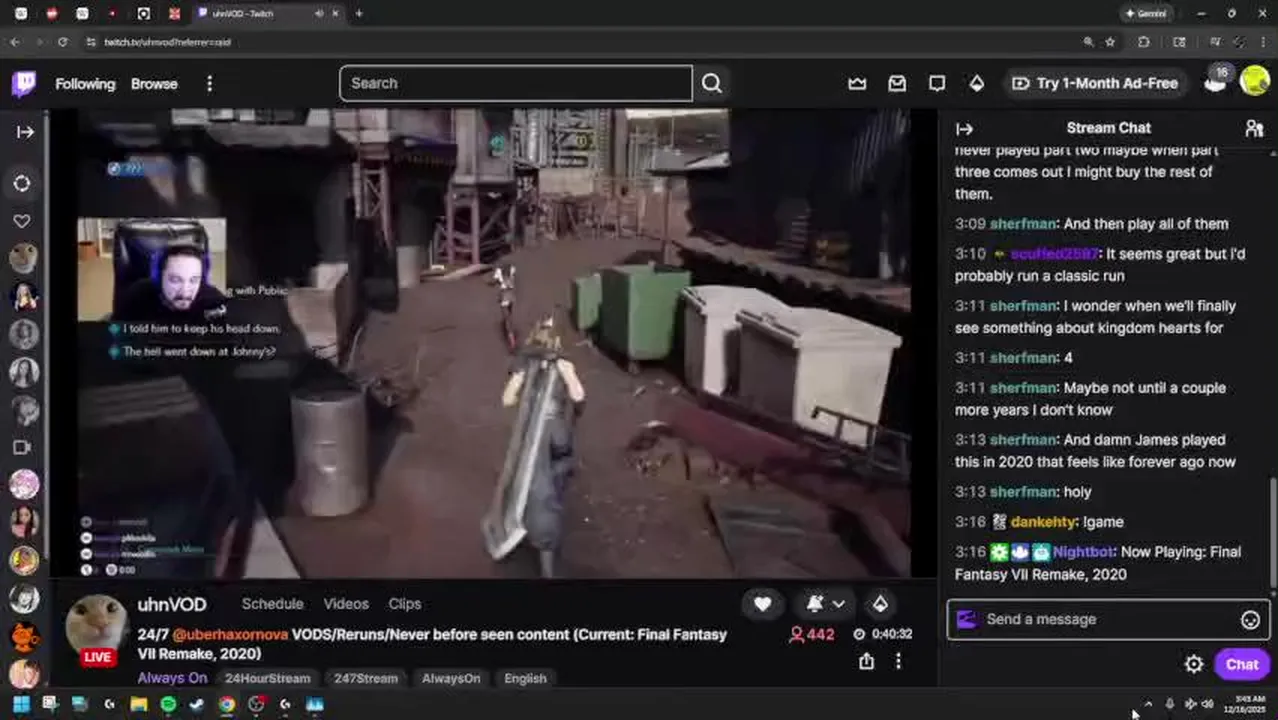
Task: Open the Videos tab
Action: 346,604
